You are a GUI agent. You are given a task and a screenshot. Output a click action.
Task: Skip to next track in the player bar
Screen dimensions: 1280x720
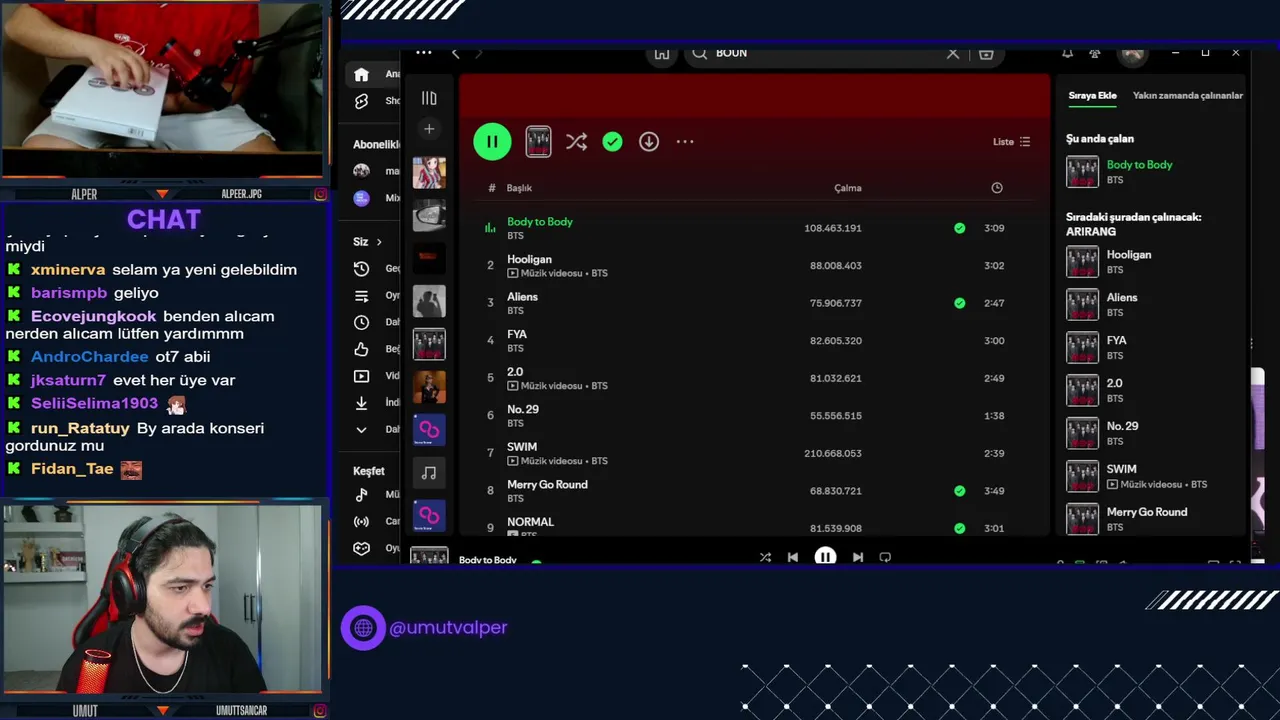tap(858, 558)
